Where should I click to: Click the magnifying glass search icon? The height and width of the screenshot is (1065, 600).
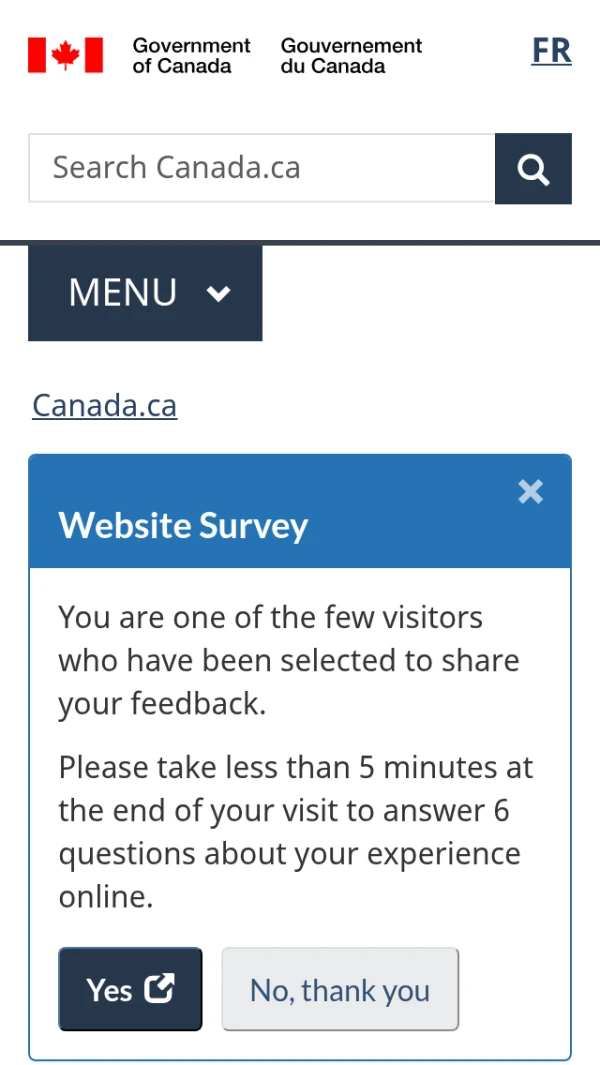coord(533,169)
